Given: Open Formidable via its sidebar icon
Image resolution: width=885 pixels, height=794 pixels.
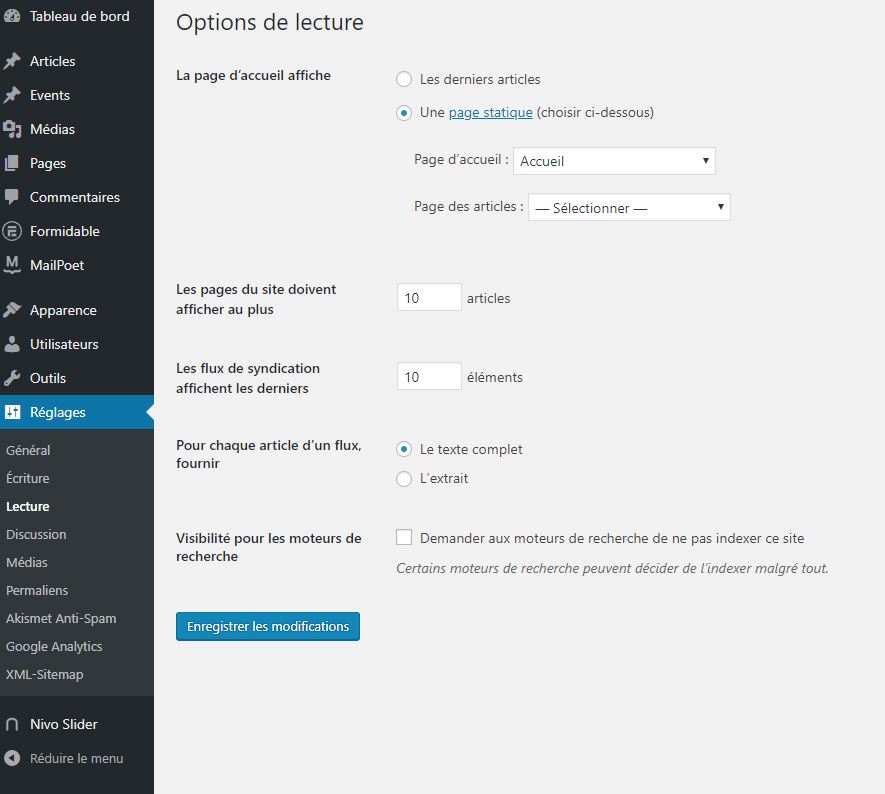Looking at the screenshot, I should (12, 231).
